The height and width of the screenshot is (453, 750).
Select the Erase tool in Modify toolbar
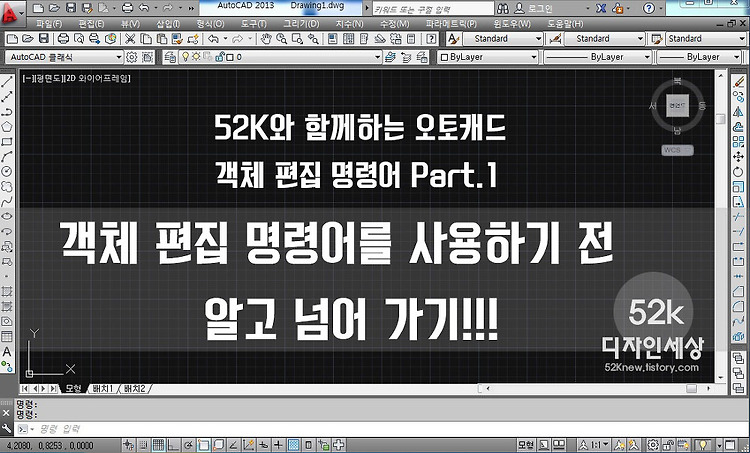[x=739, y=82]
